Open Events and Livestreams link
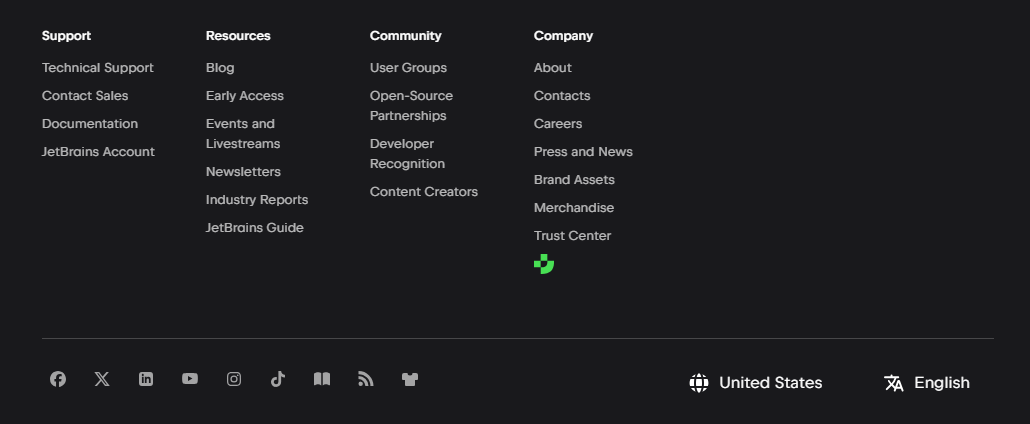This screenshot has height=424, width=1030. 243,133
